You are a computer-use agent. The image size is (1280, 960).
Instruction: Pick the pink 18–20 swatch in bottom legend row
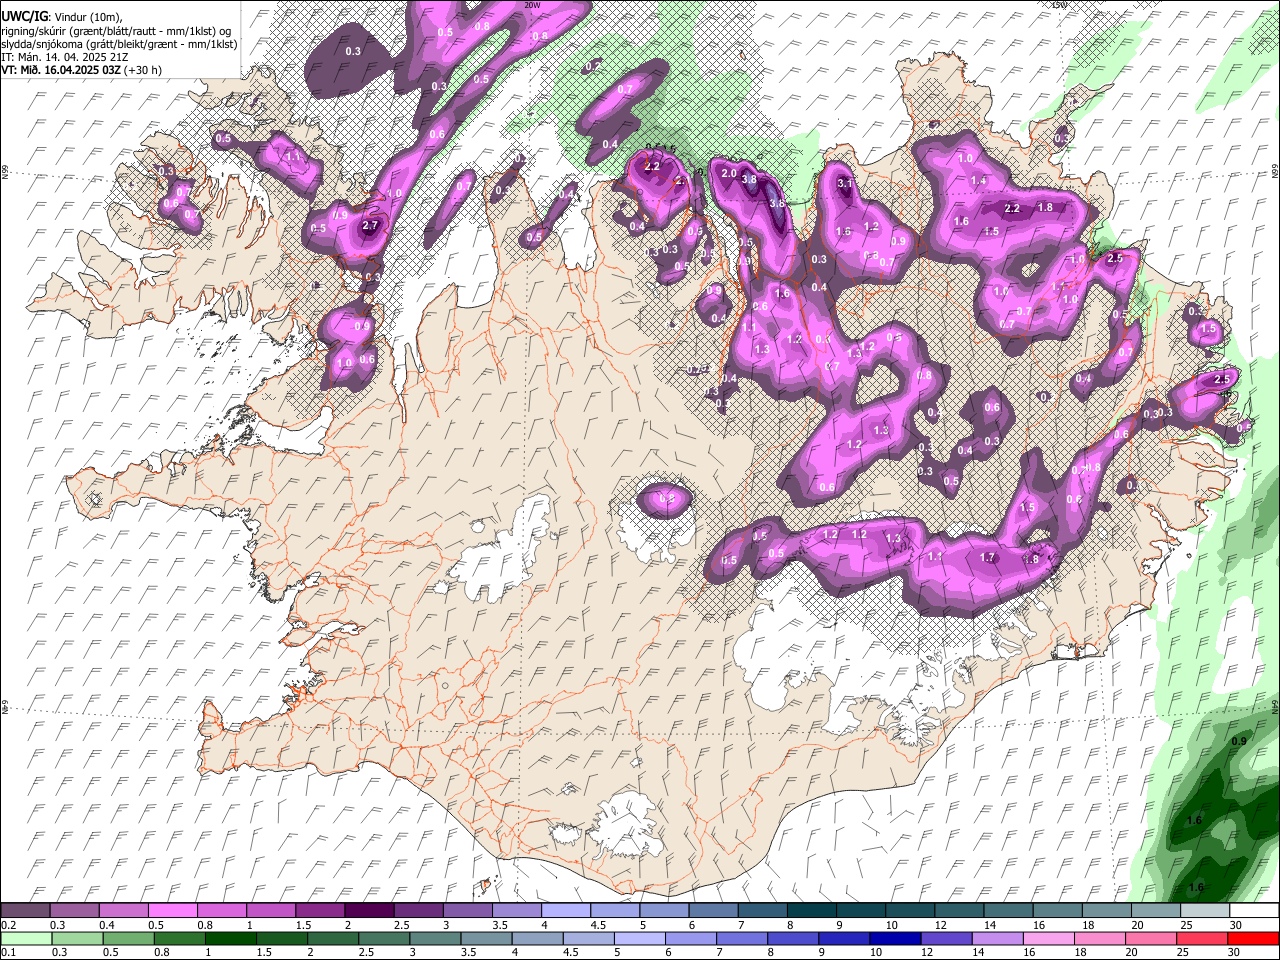(1099, 939)
